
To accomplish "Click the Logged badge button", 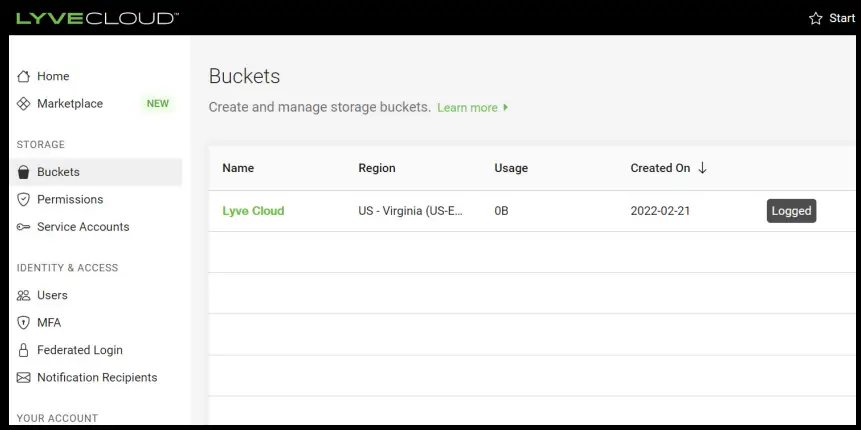I will coord(791,211).
